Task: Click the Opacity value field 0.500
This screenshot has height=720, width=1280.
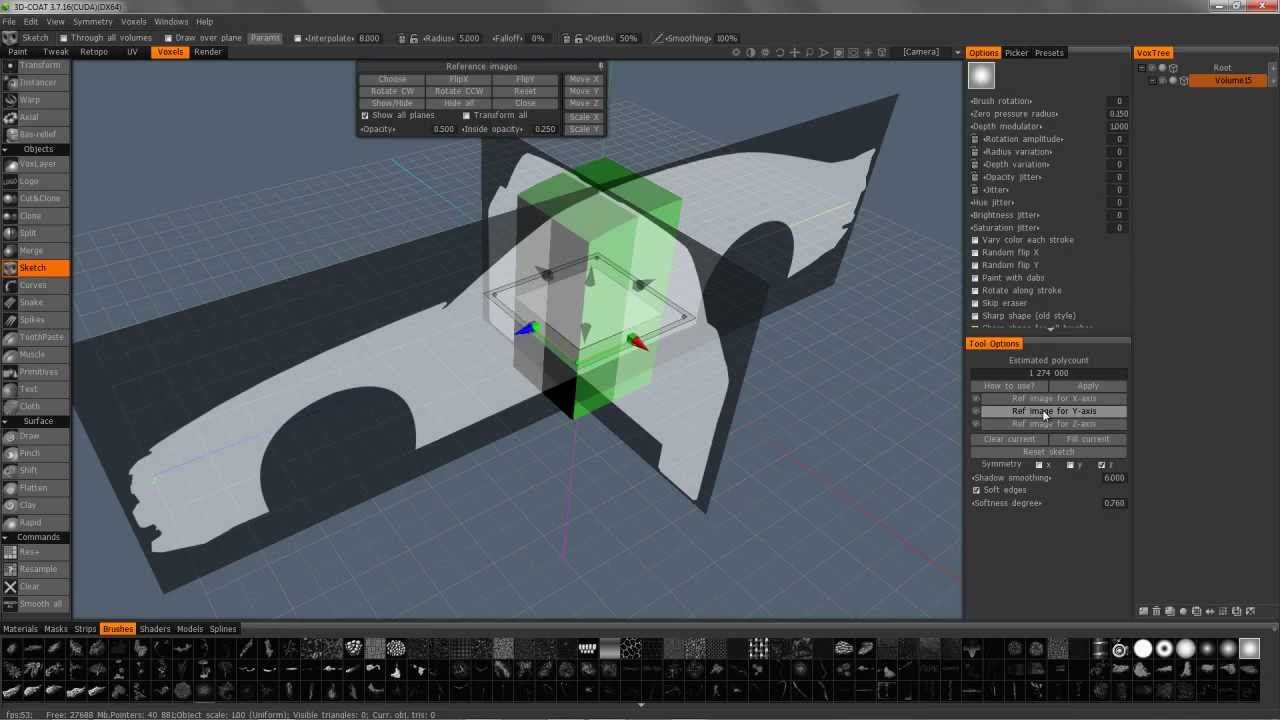Action: pos(443,129)
